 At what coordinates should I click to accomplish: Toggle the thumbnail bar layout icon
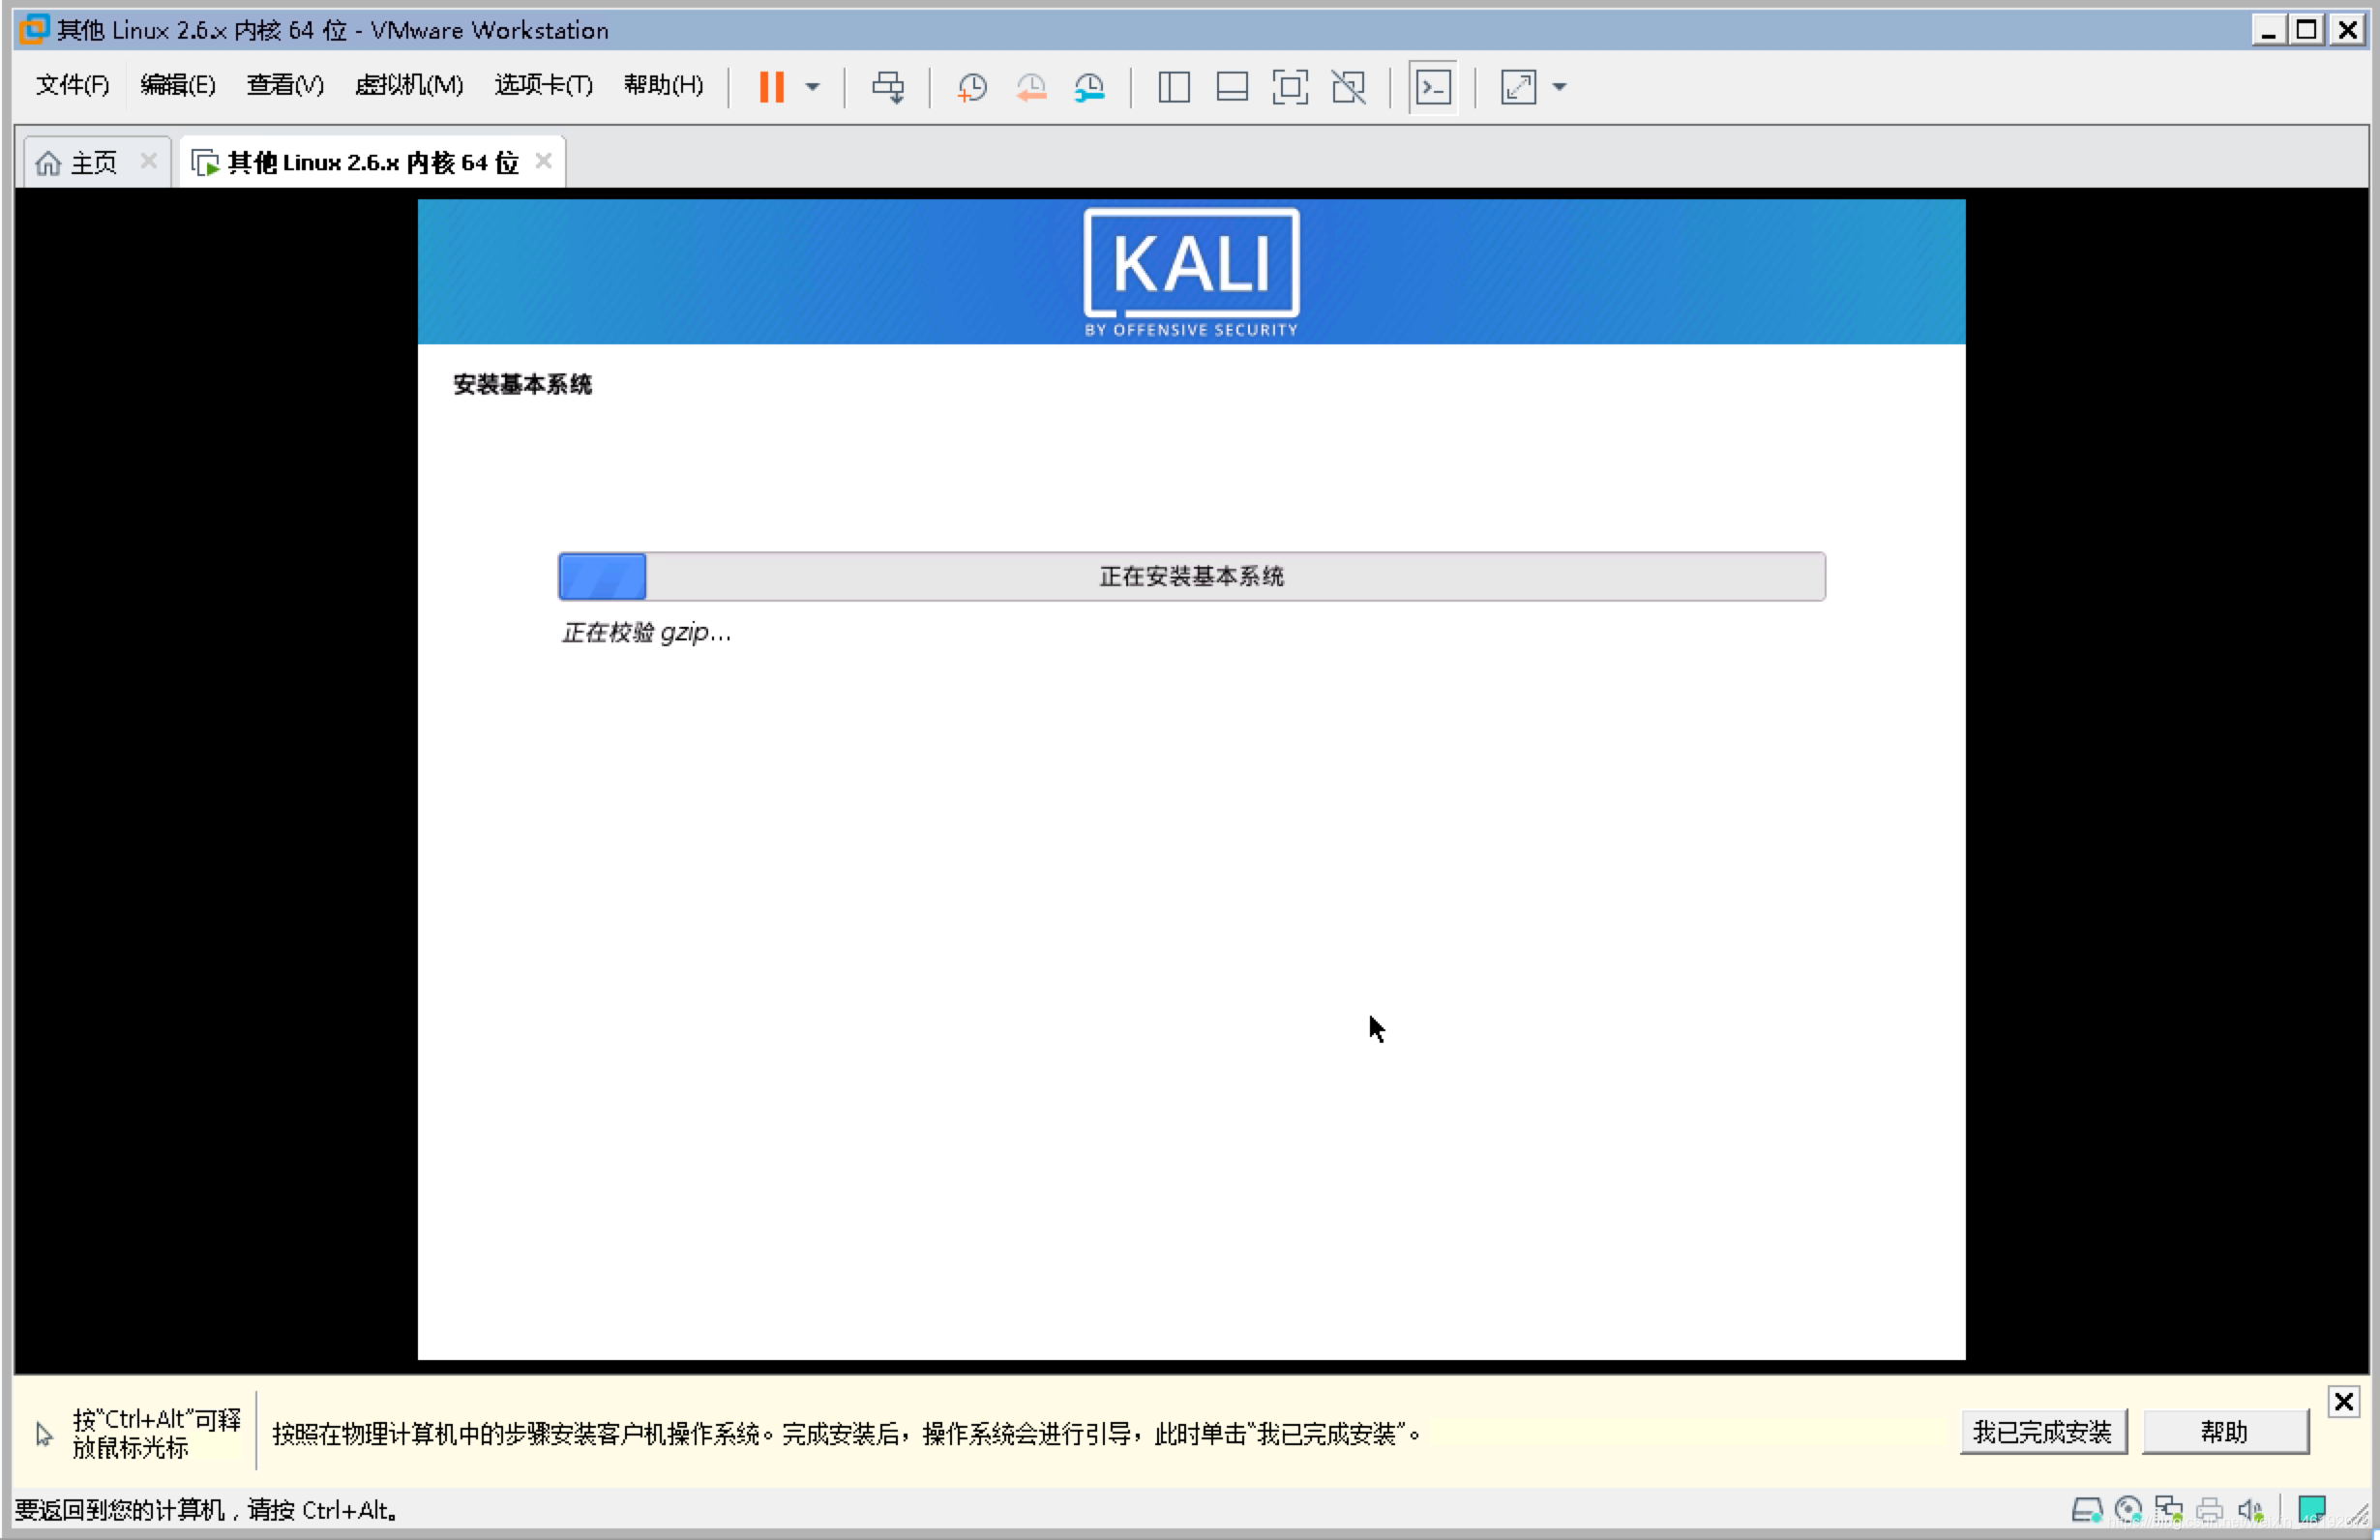tap(1232, 87)
